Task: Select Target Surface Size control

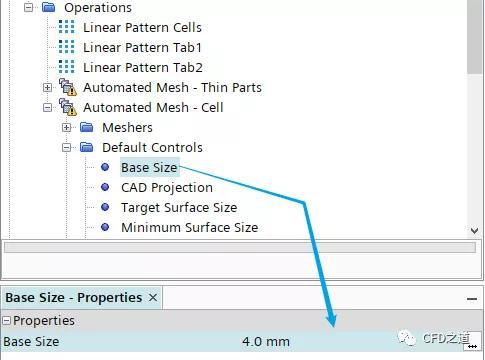Action: tap(179, 207)
